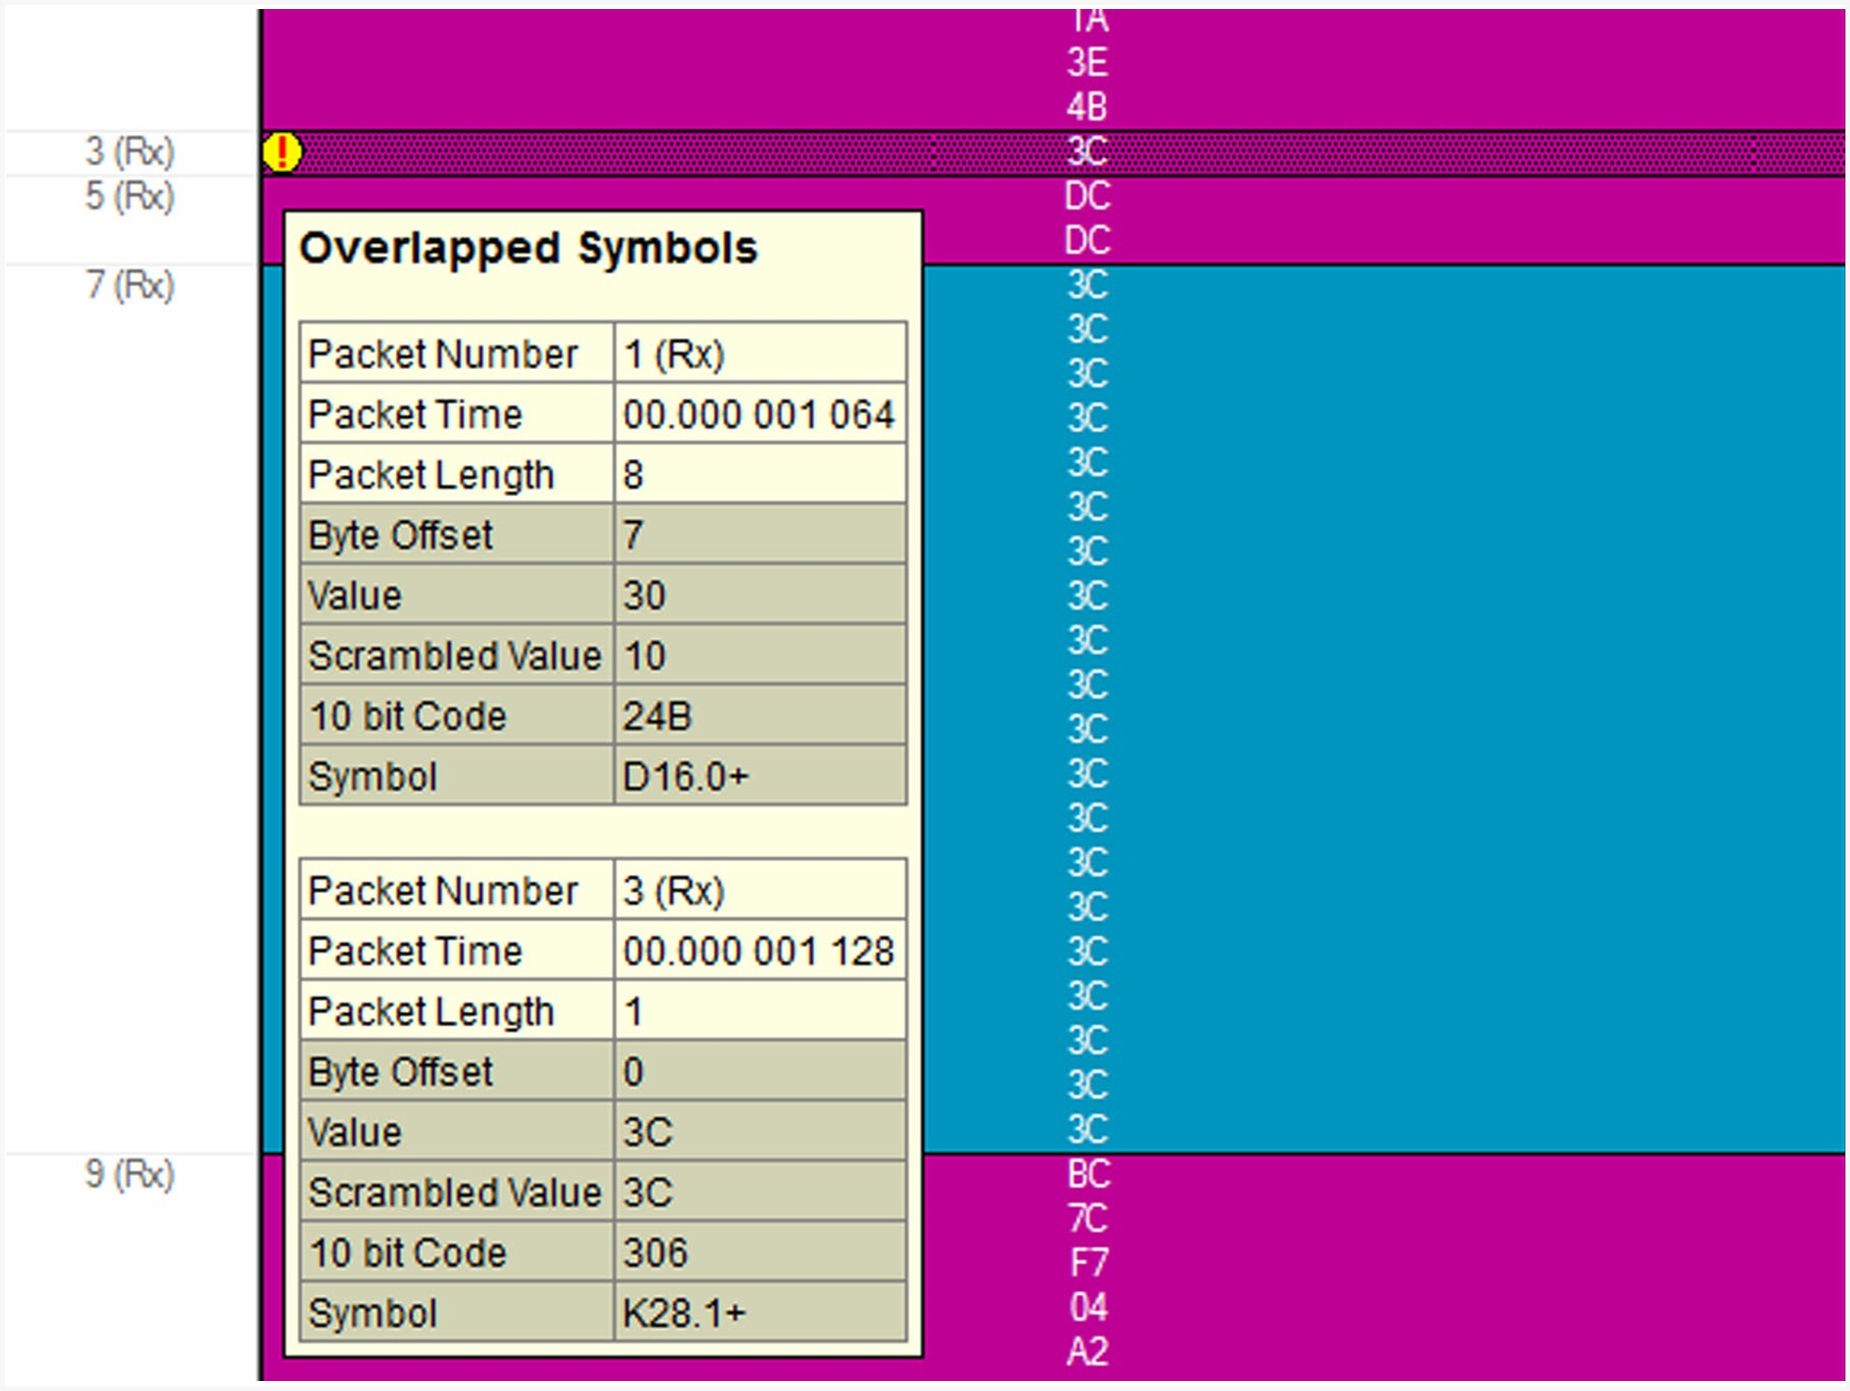This screenshot has height=1391, width=1850.
Task: Click the 3E byte in the top packet
Action: tap(1087, 63)
